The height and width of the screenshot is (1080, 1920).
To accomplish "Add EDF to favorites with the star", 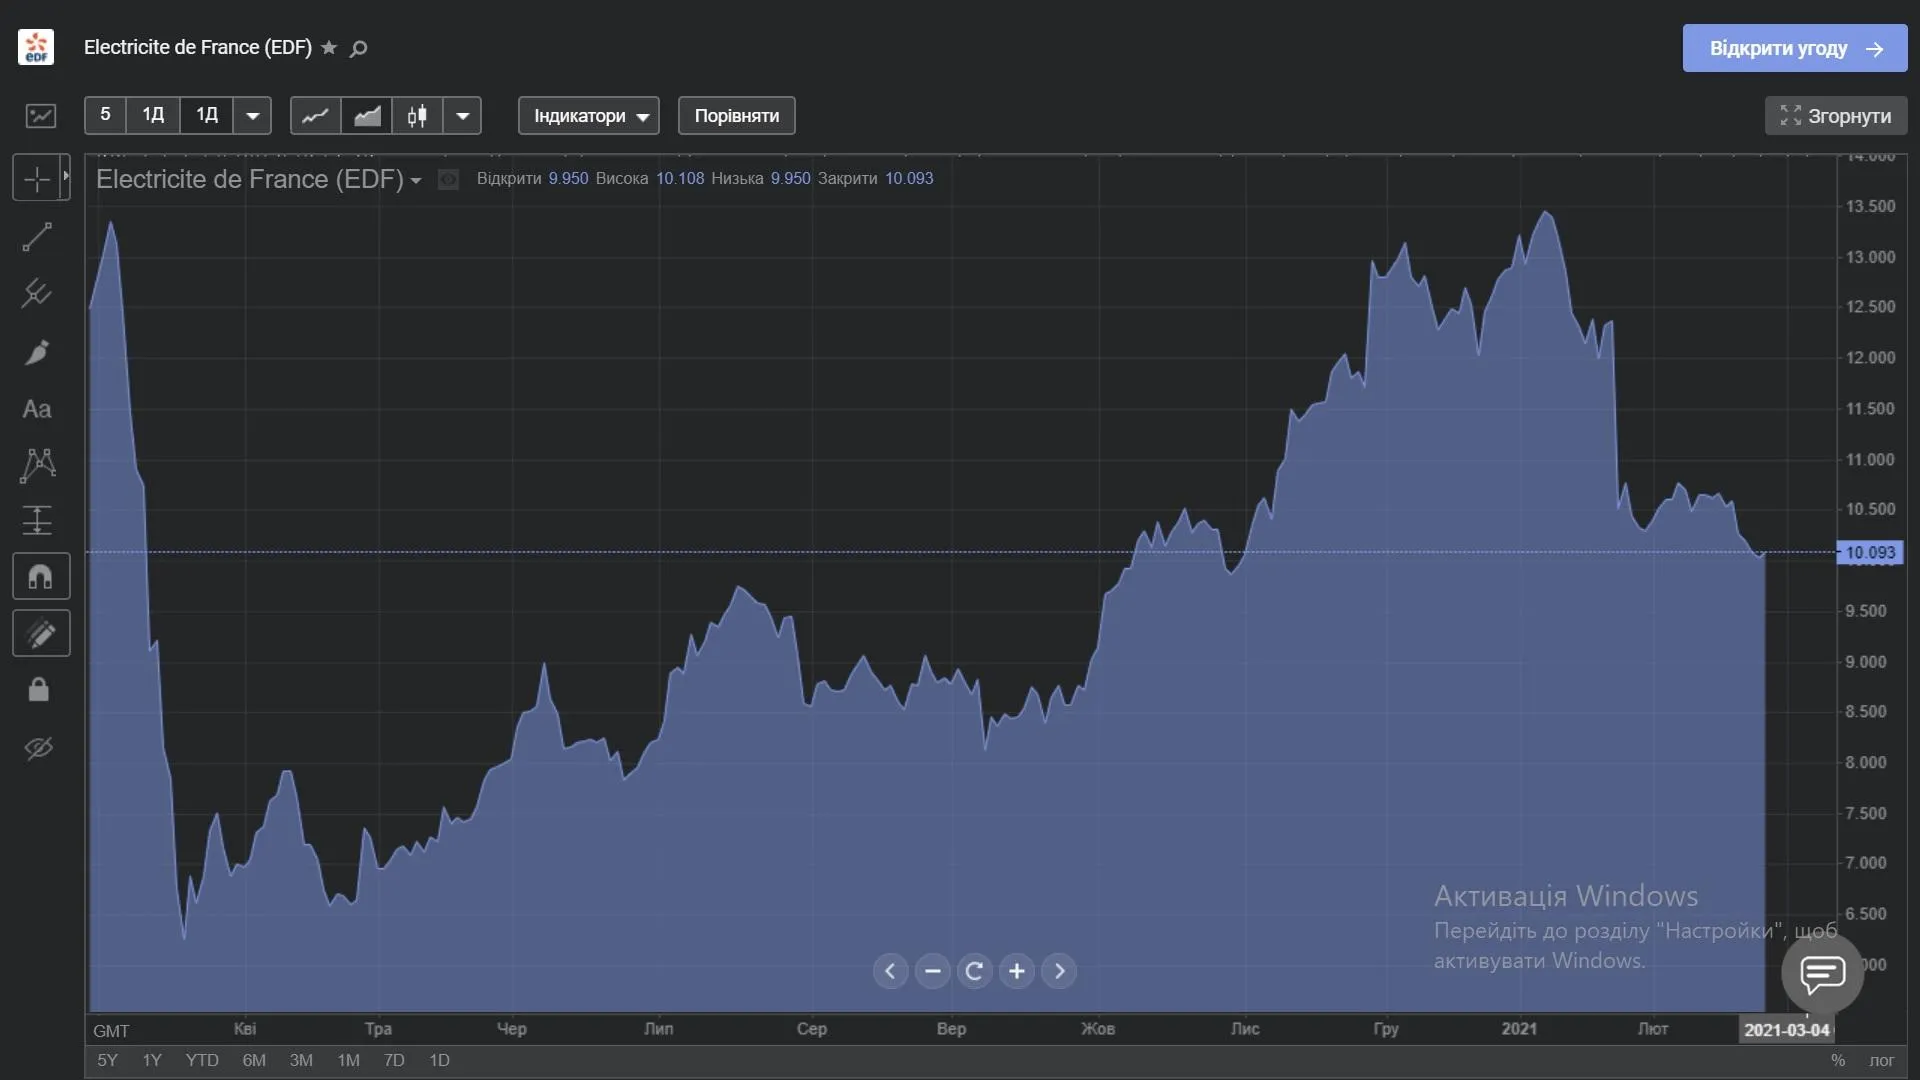I will tap(329, 48).
